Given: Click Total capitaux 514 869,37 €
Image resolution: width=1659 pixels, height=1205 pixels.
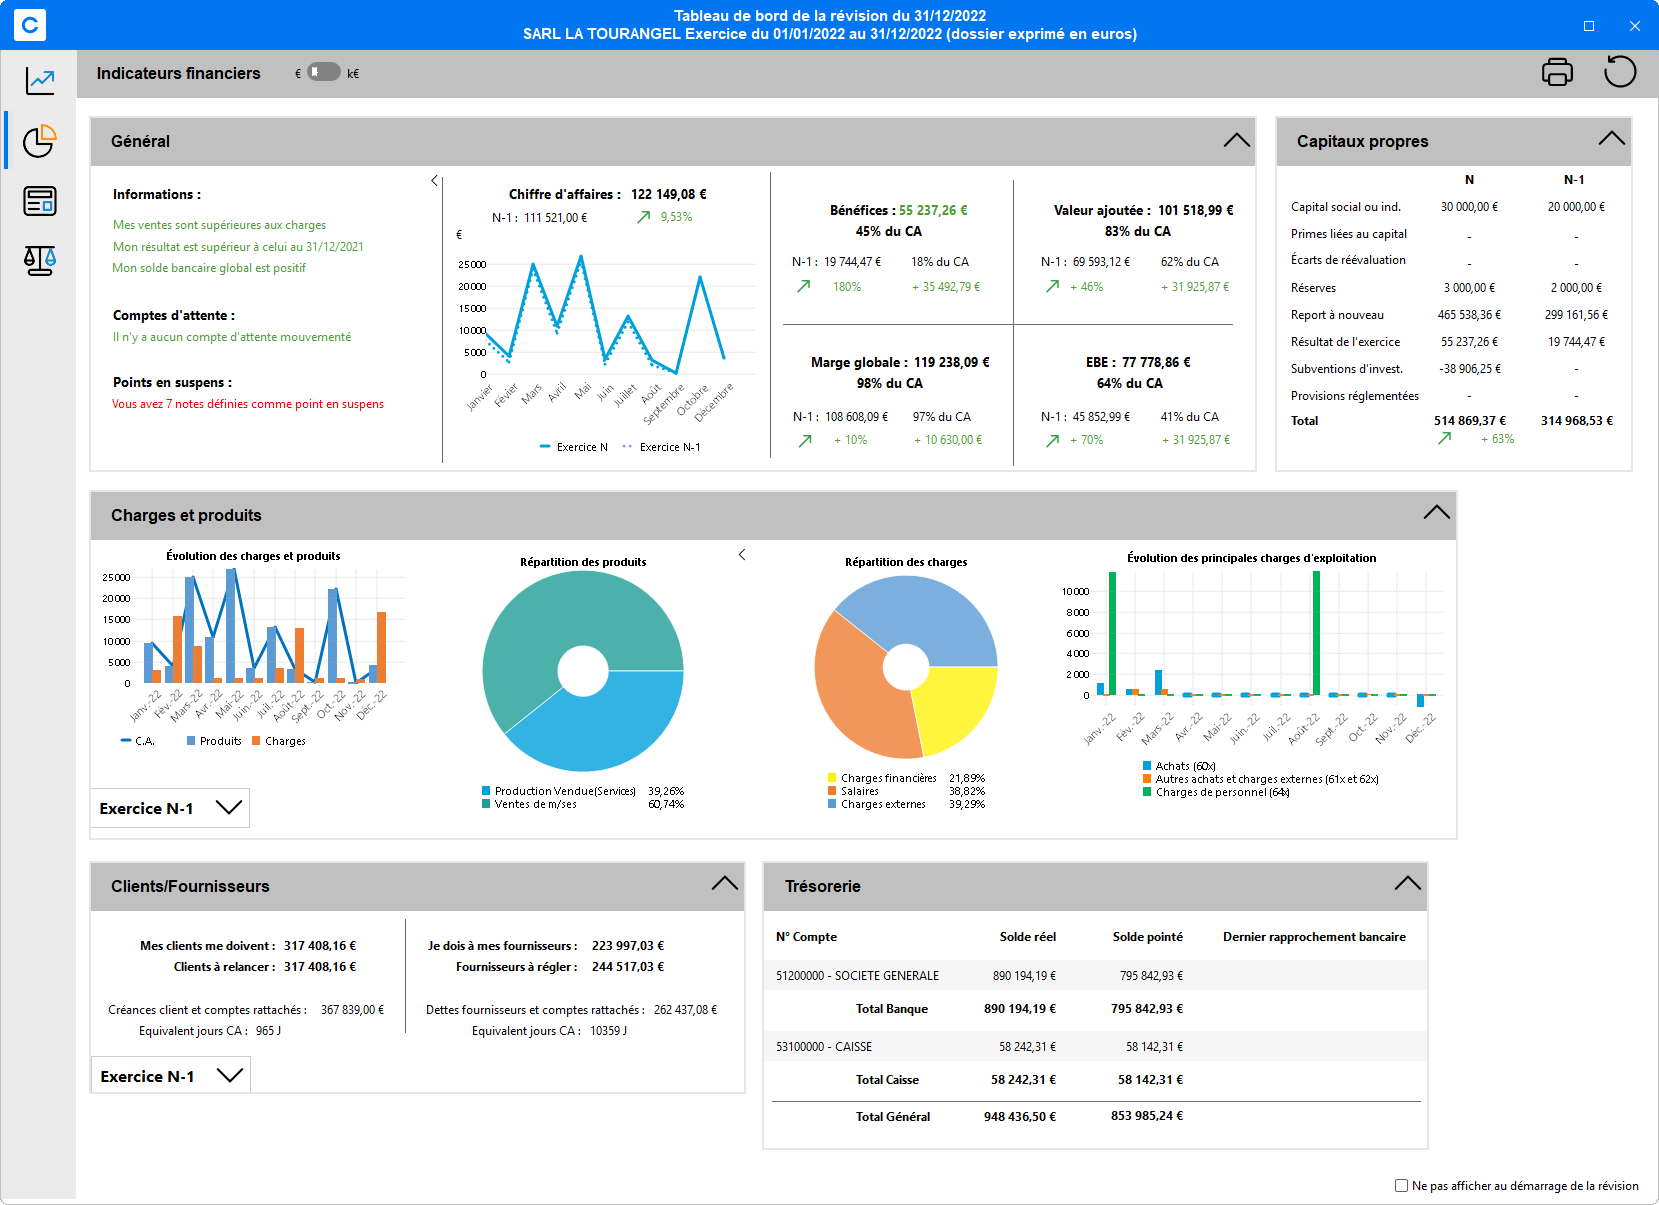Looking at the screenshot, I should [1470, 421].
